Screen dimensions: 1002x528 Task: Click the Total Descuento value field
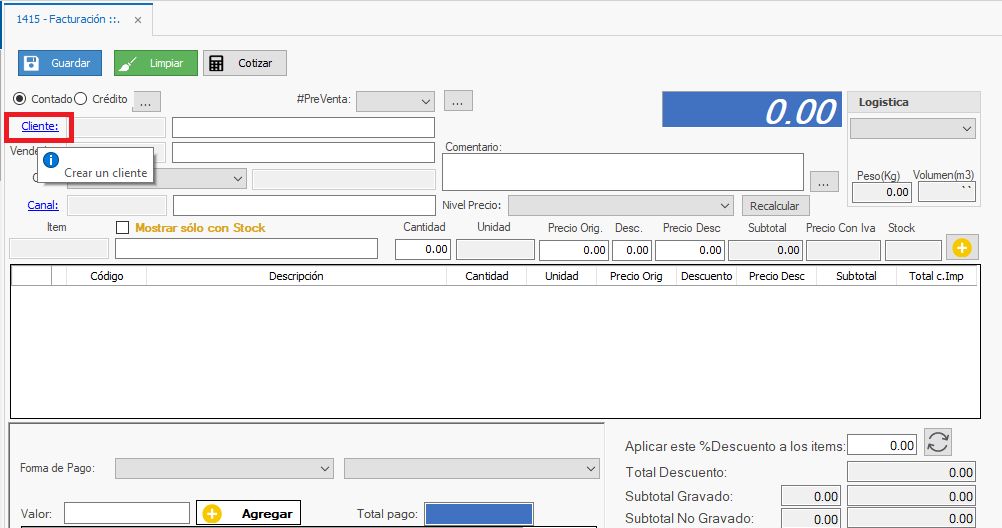(x=911, y=472)
